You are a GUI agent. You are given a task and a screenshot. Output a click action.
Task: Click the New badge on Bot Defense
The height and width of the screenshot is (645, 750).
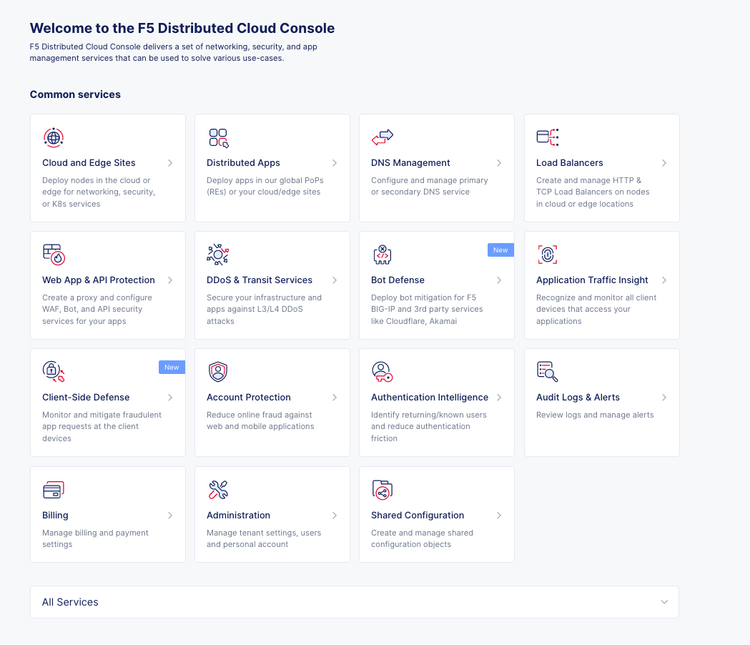(500, 250)
